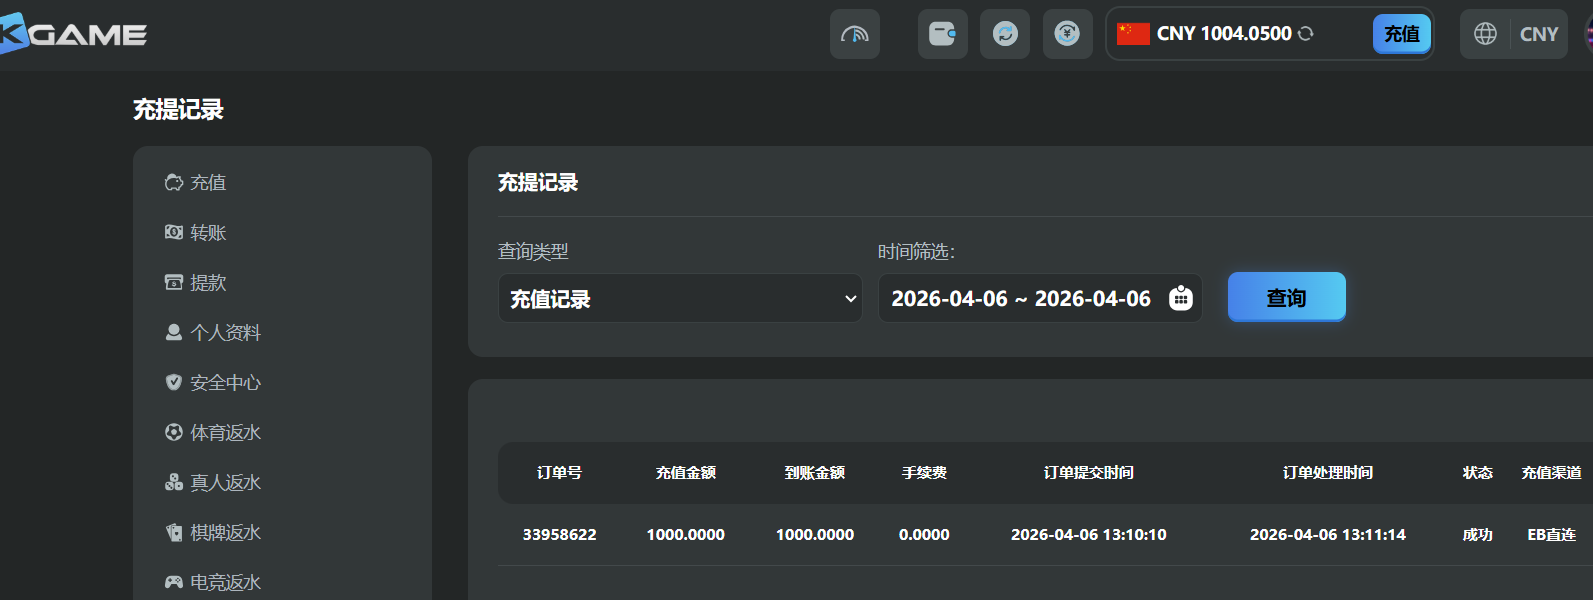Open 个人资料 sidebar item
1593x600 pixels.
click(225, 333)
